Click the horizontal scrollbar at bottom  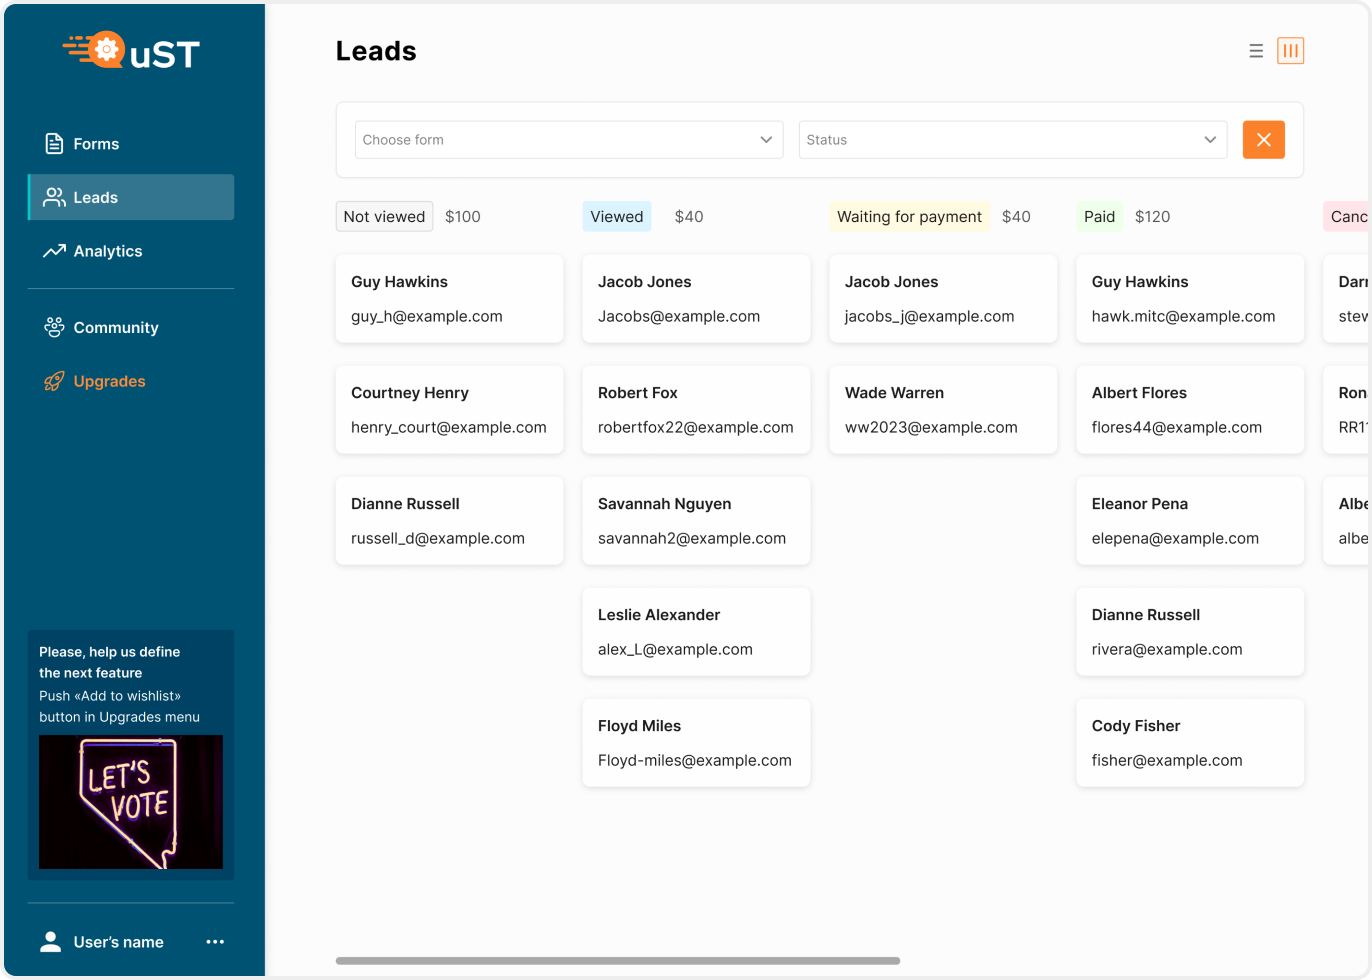[617, 961]
